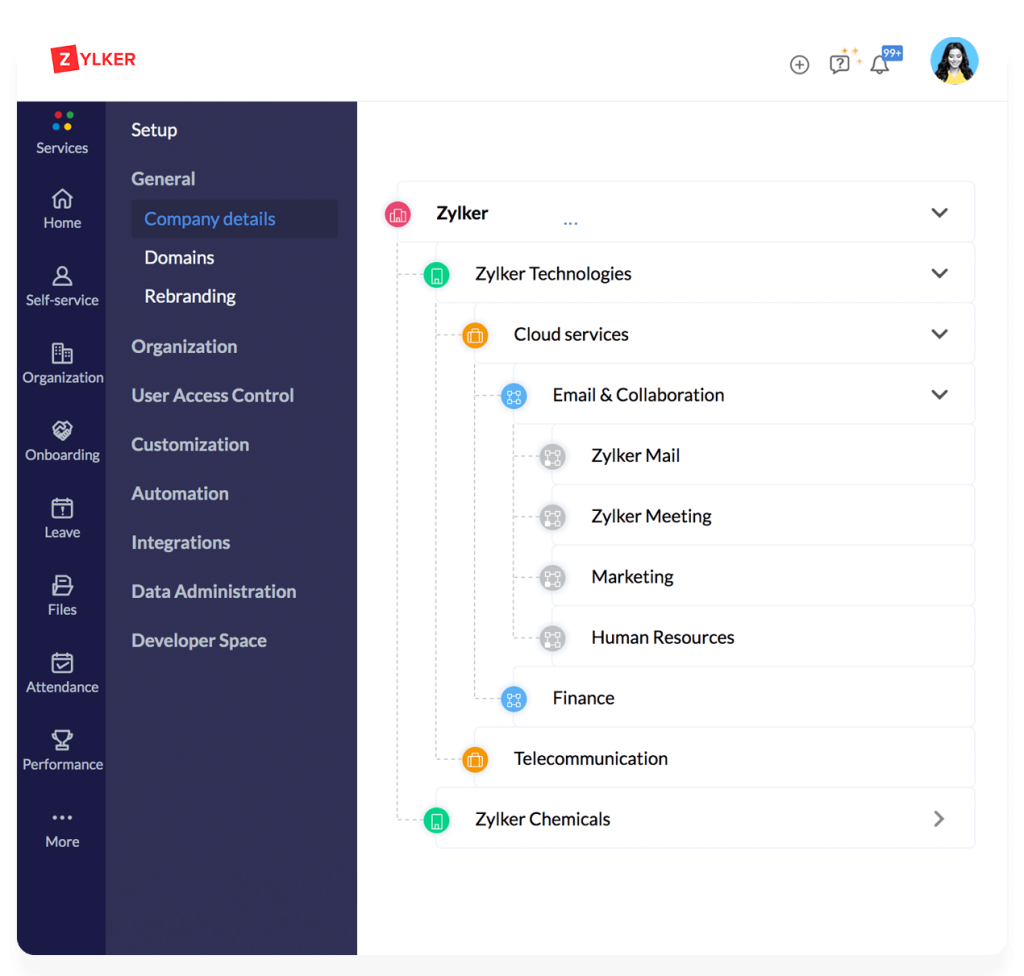
Task: Click the plus icon in top bar
Action: (799, 64)
